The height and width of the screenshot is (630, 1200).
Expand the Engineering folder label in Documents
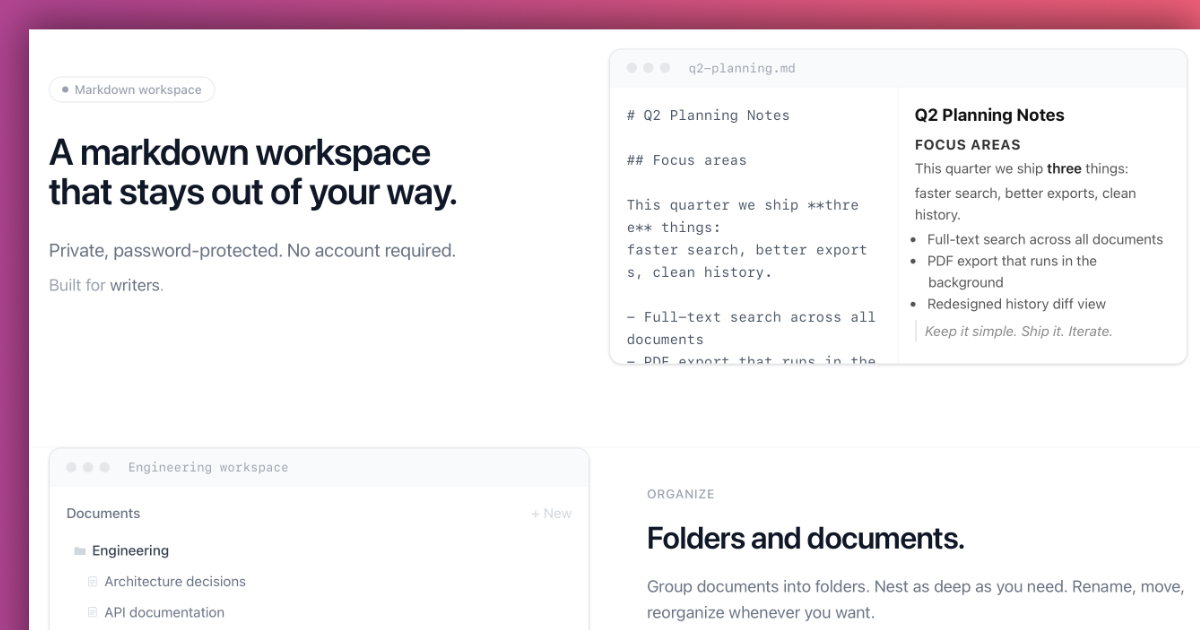click(x=130, y=551)
